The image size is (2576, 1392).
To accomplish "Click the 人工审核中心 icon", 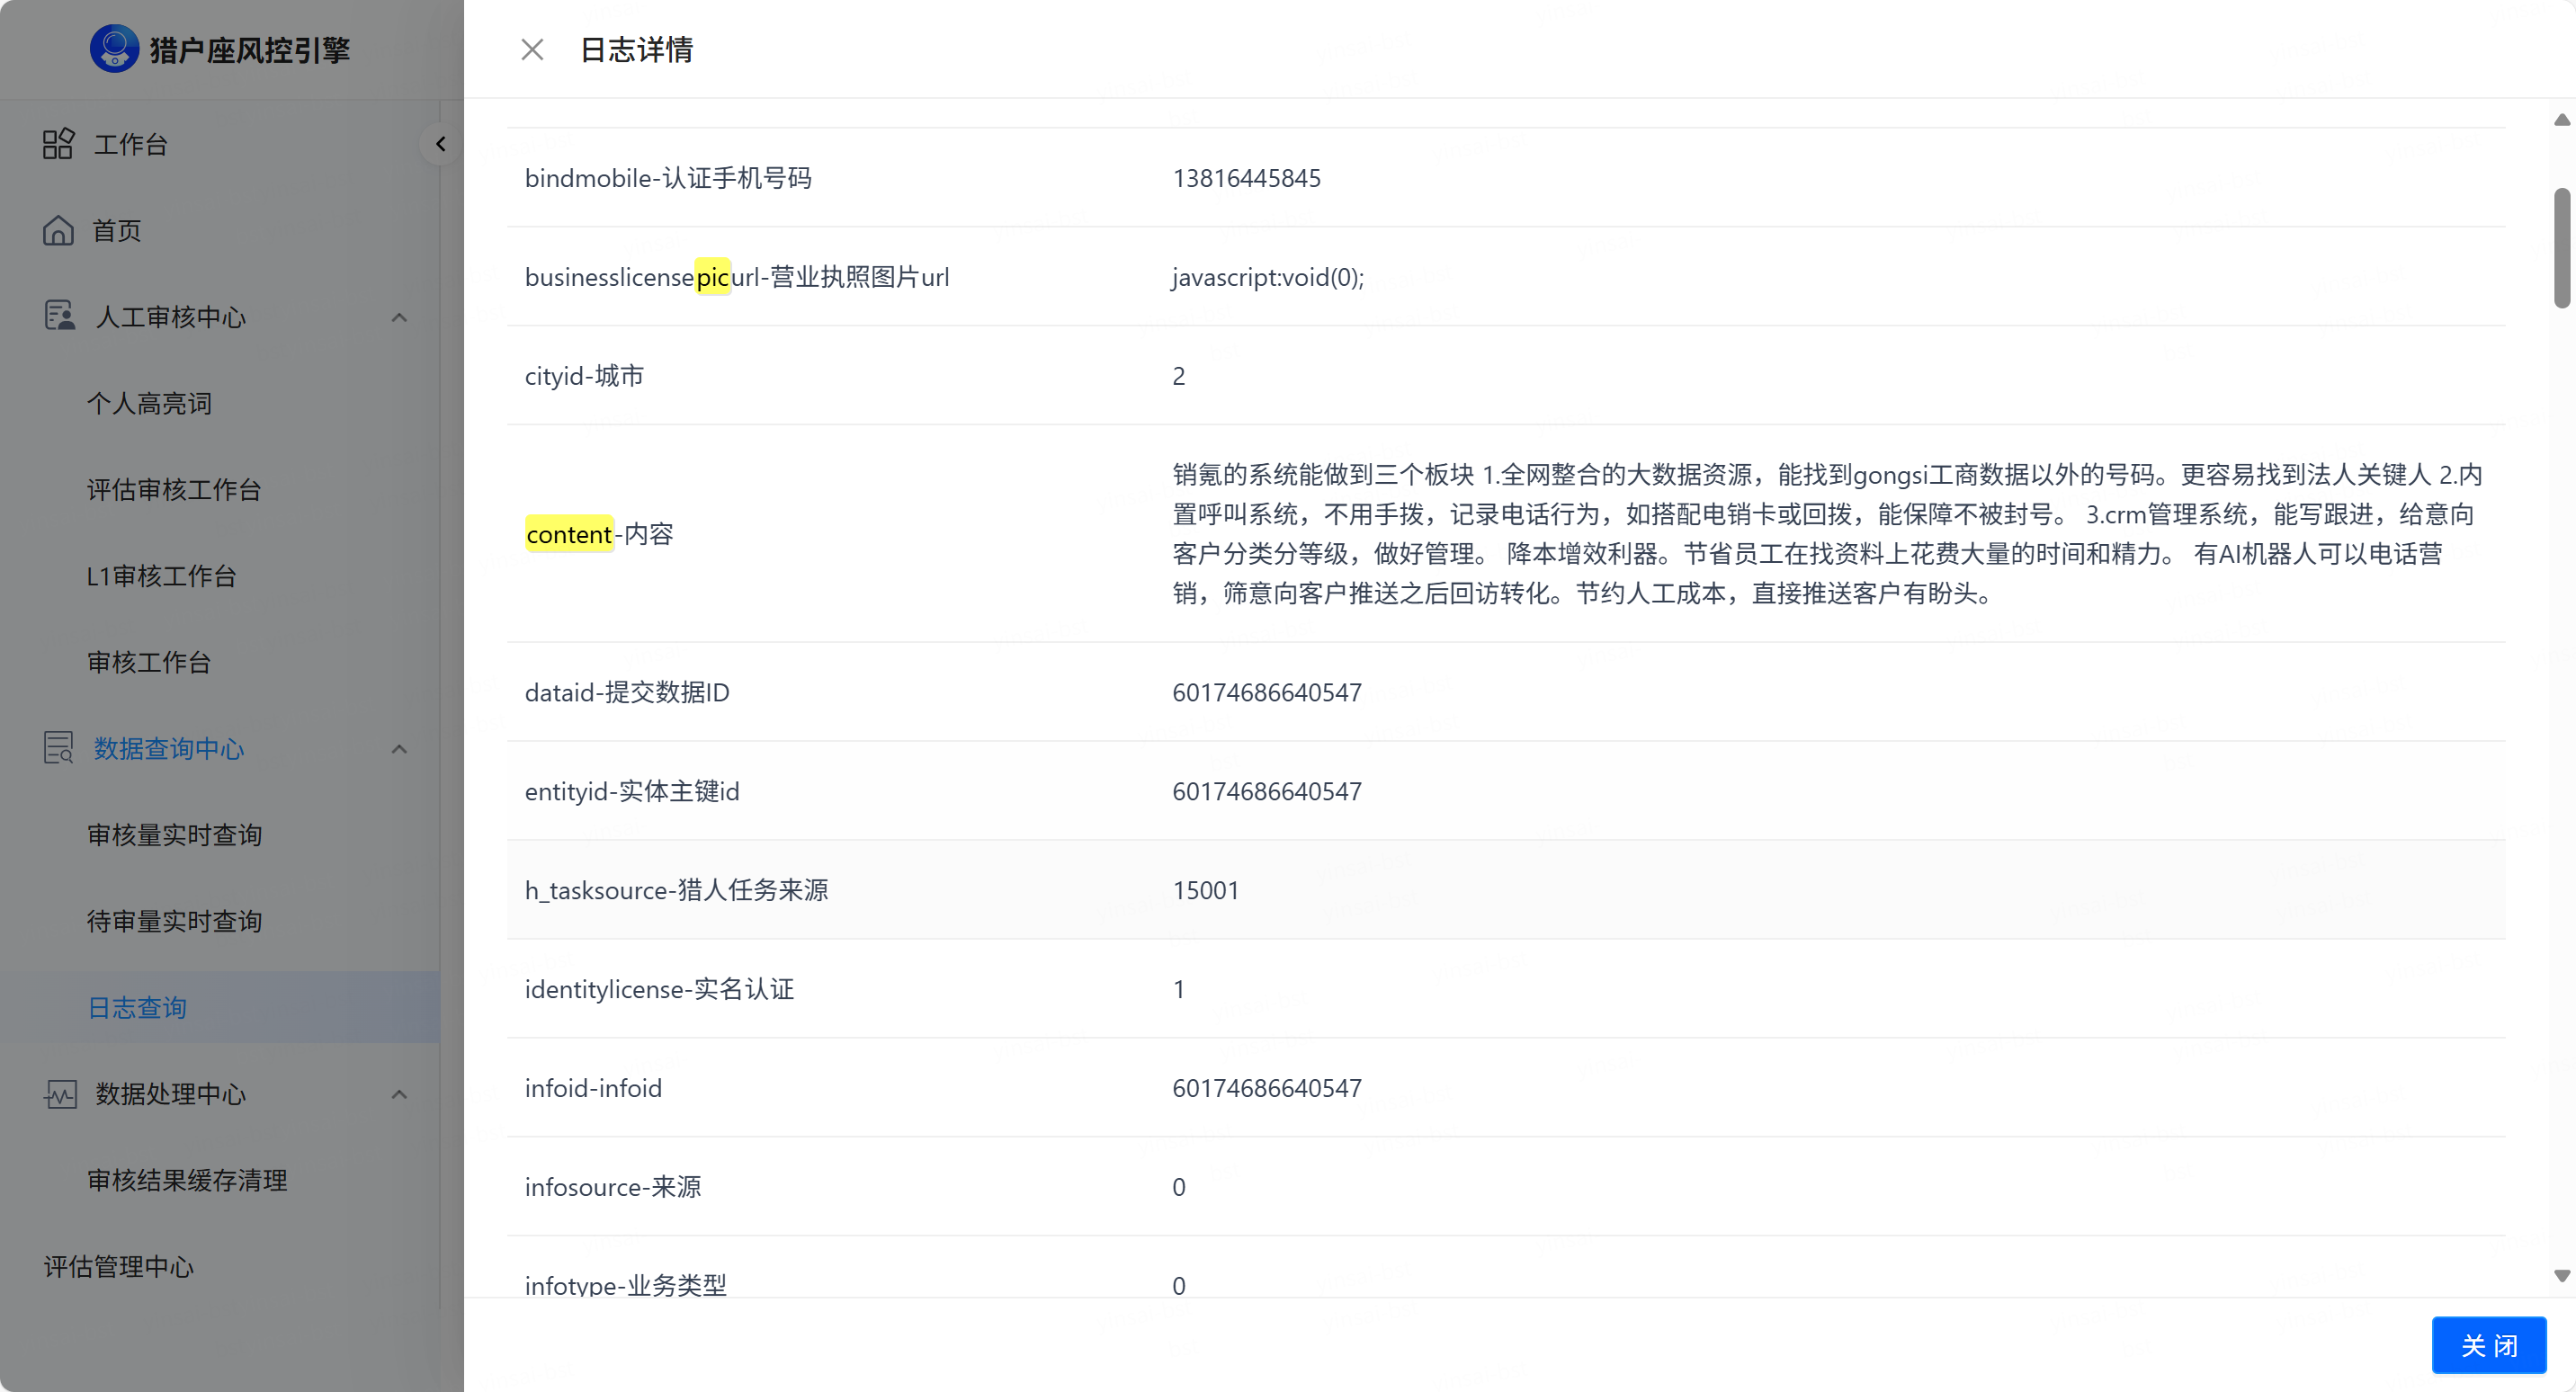I will pos(59,316).
